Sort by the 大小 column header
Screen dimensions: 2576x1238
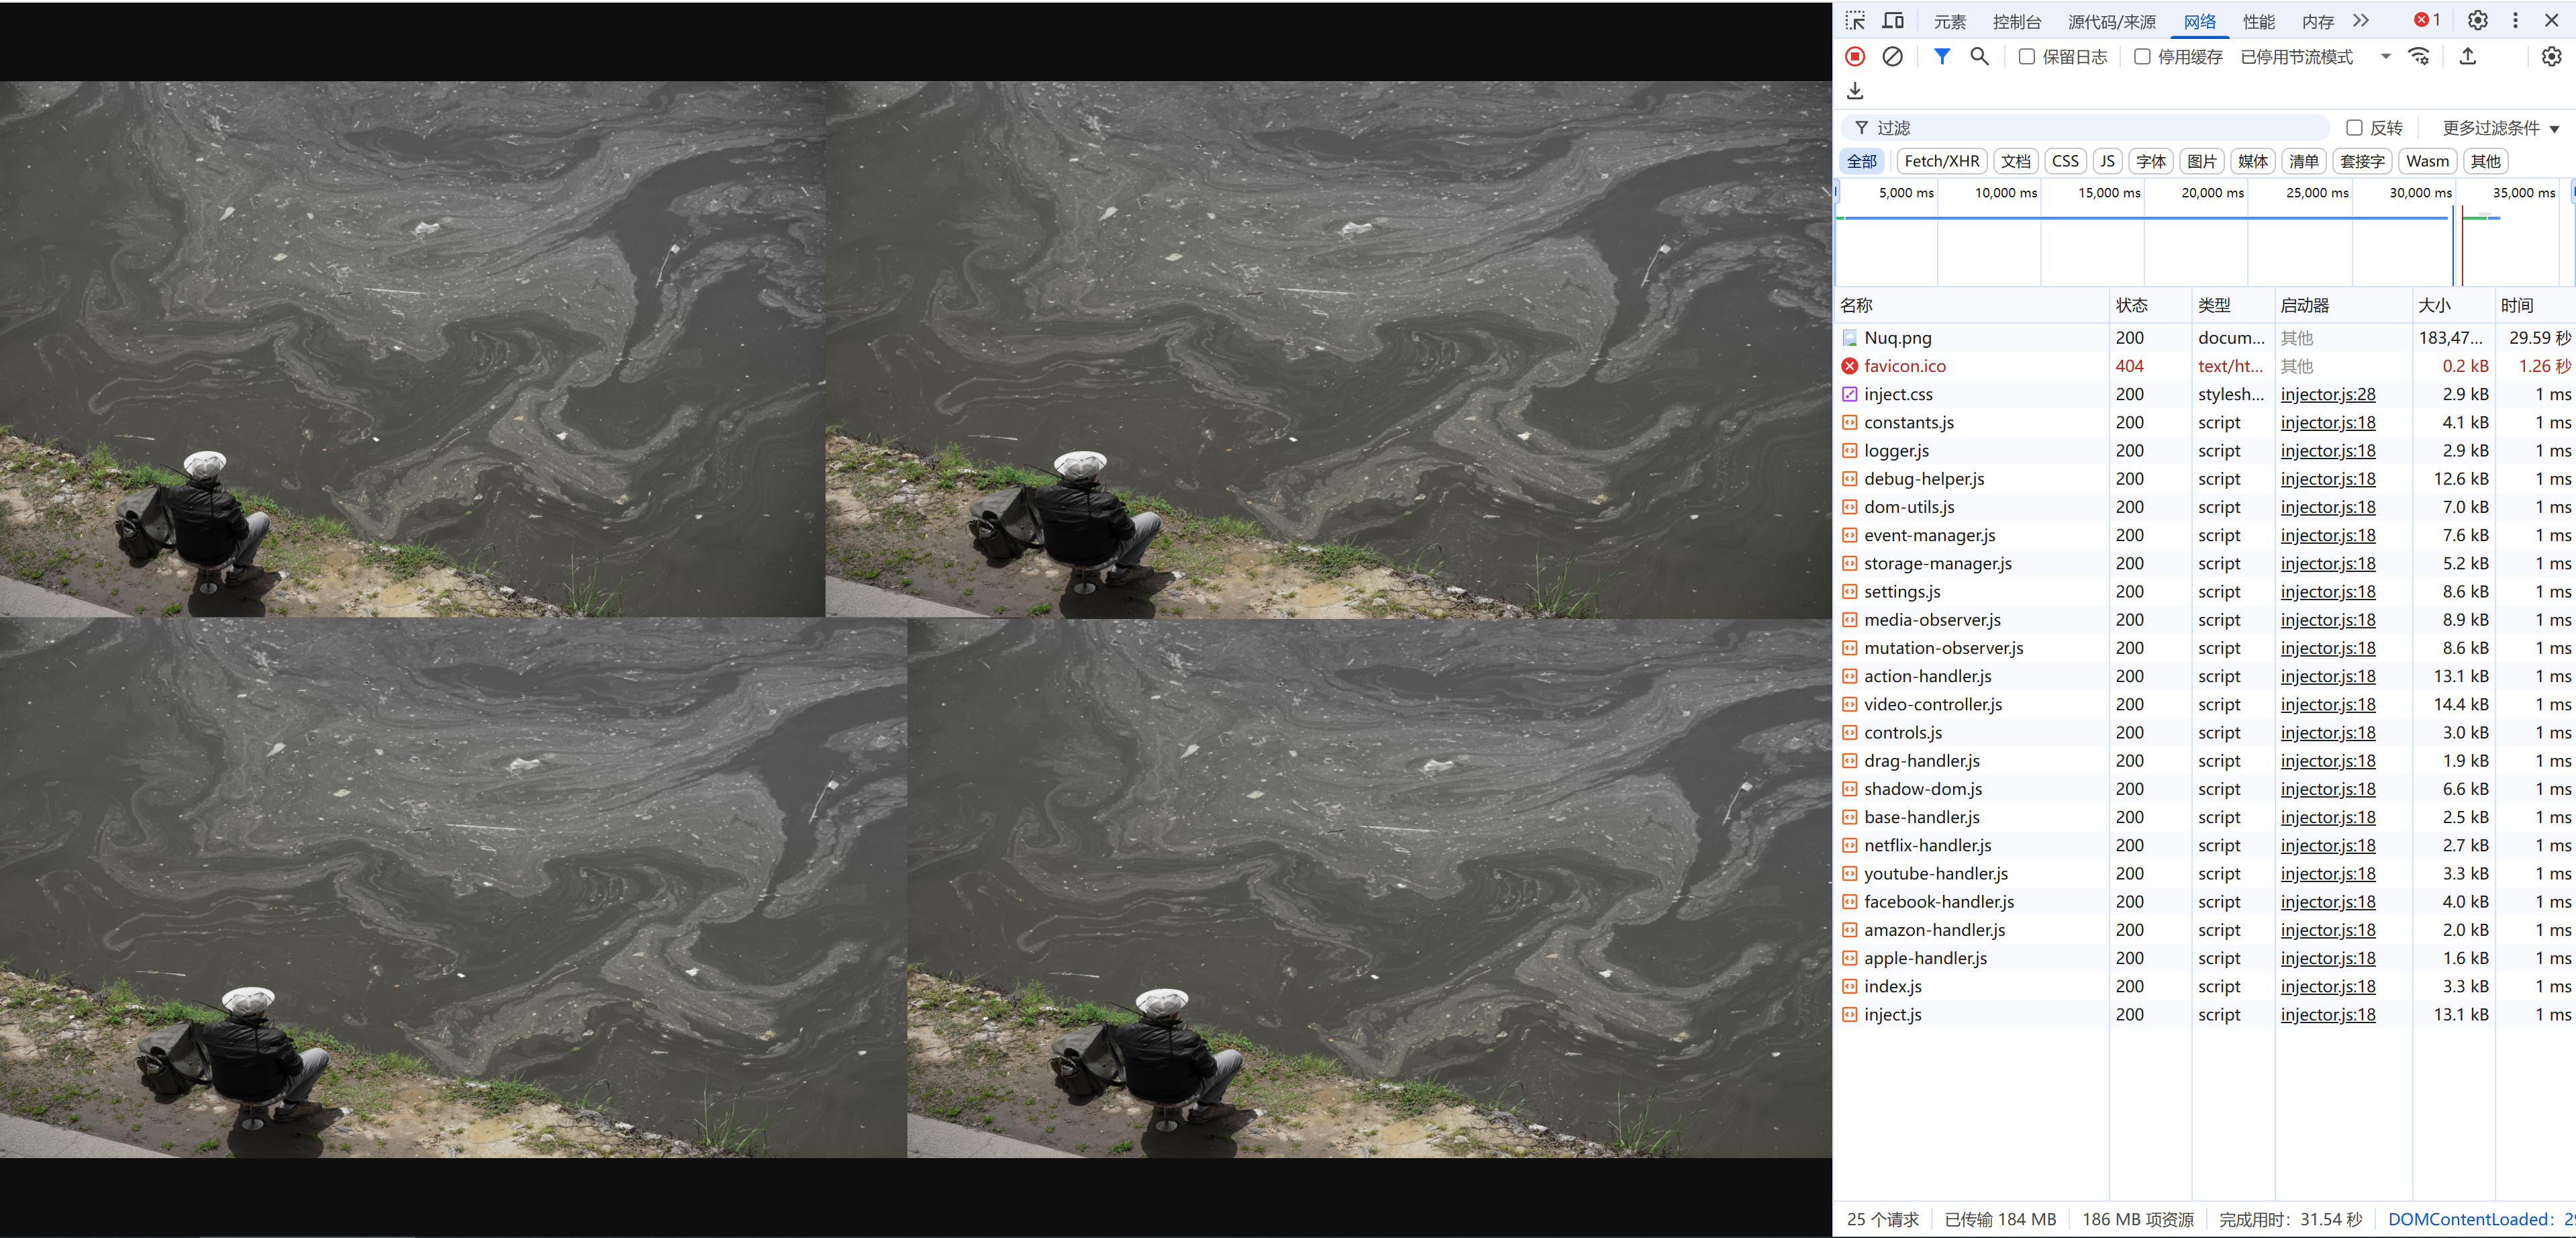click(2453, 305)
